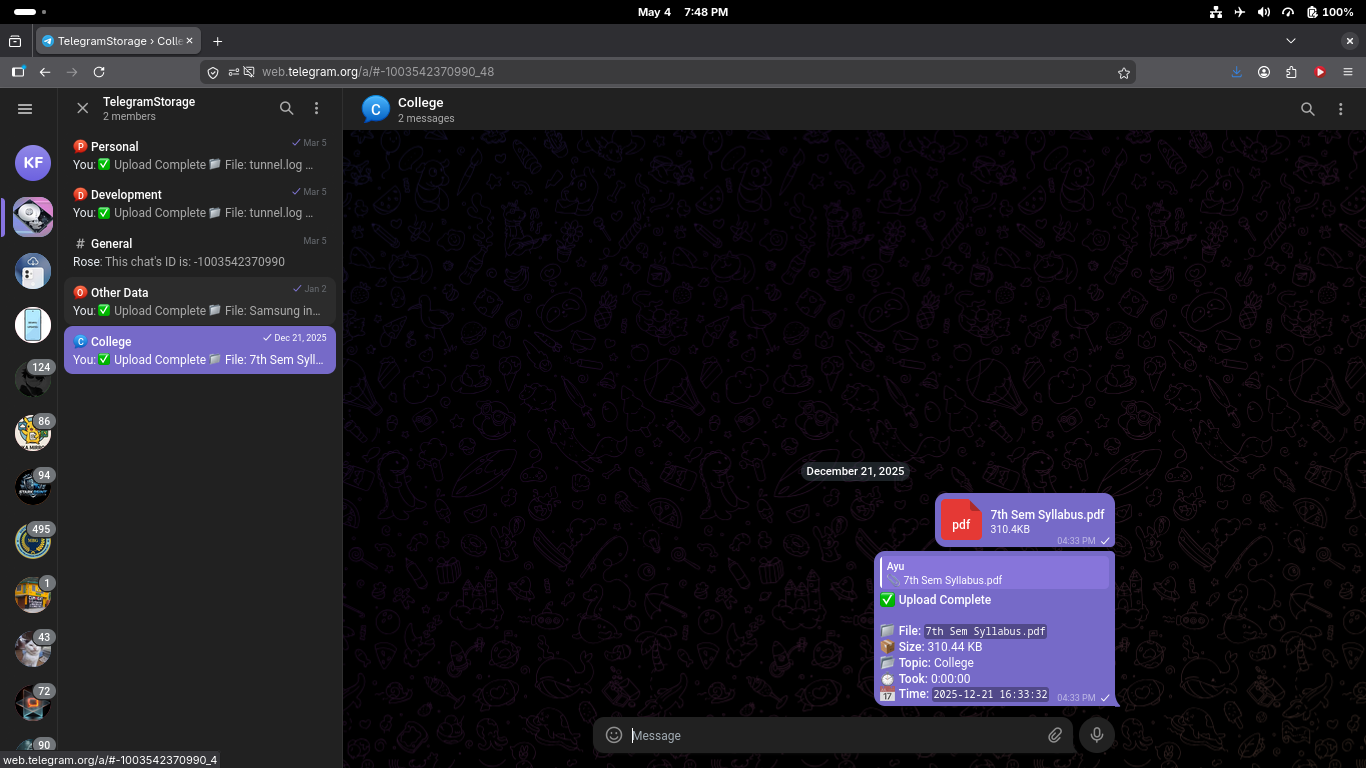Open the chat with 94 unread badge
The width and height of the screenshot is (1366, 768).
point(33,486)
